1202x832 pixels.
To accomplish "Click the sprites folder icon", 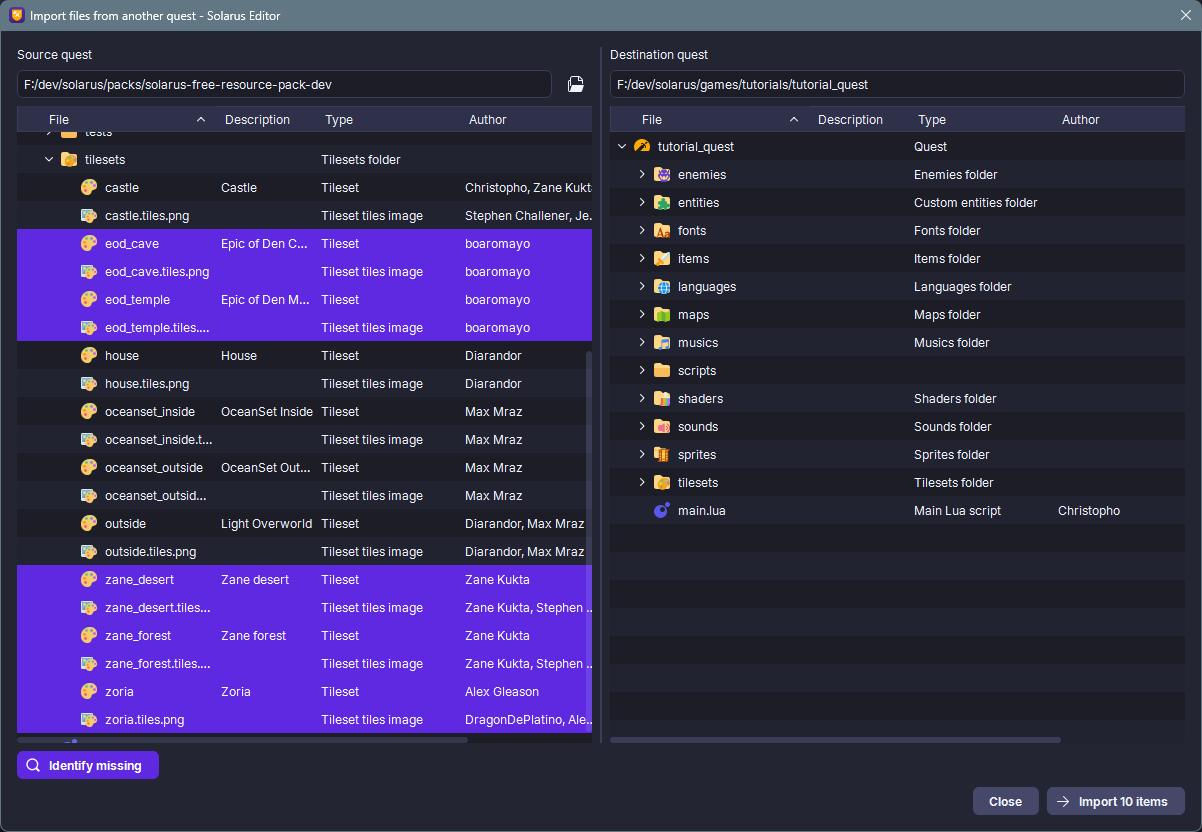I will click(662, 454).
